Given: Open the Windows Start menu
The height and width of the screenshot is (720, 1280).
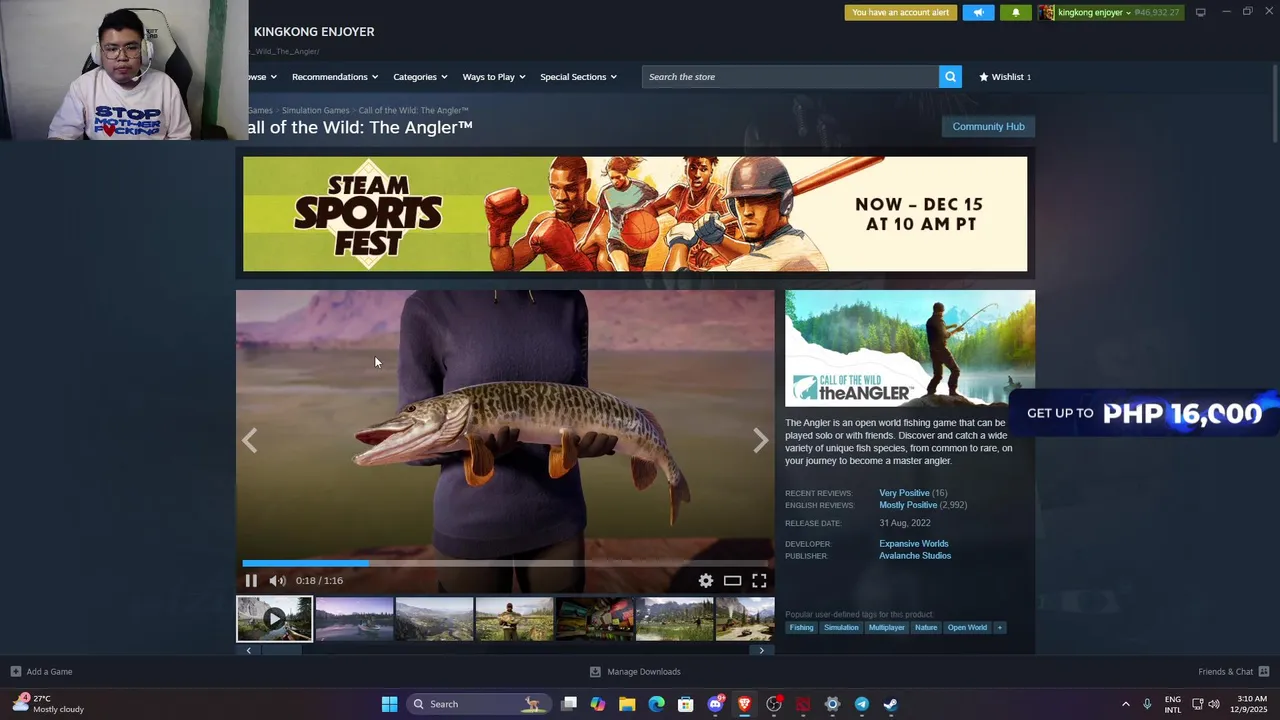Looking at the screenshot, I should (389, 704).
